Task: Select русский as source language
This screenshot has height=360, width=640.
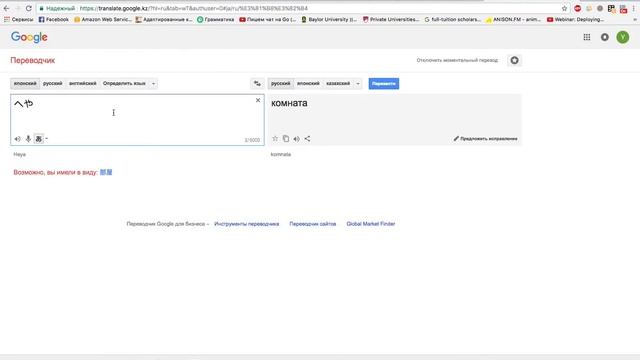Action: 53,83
